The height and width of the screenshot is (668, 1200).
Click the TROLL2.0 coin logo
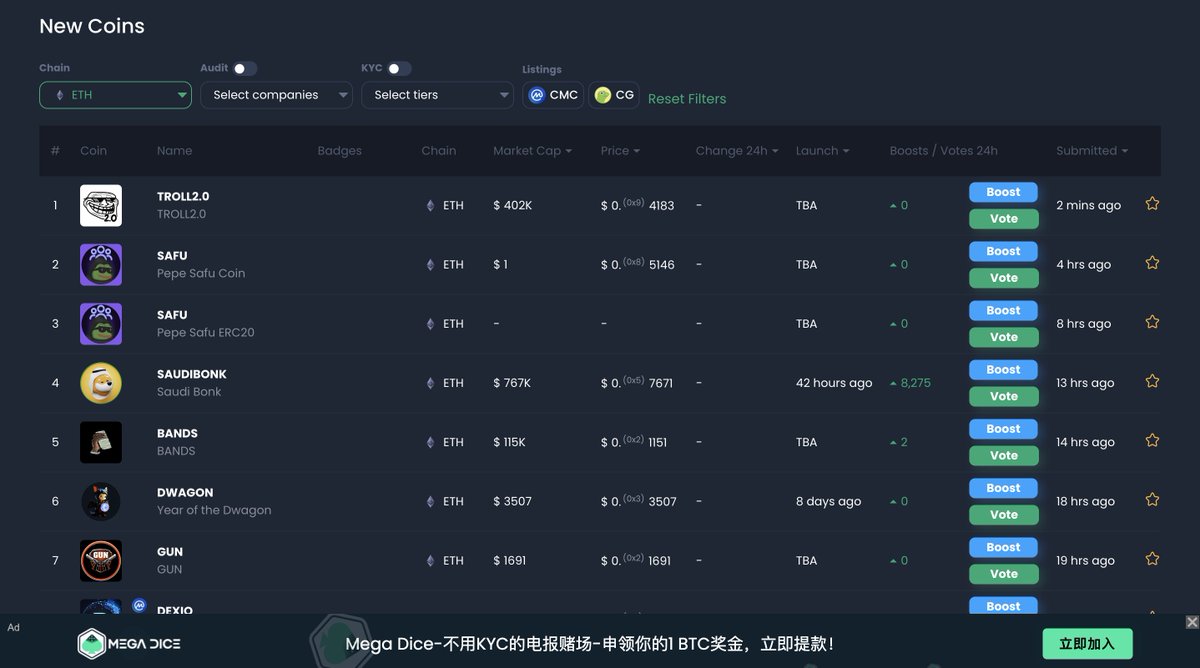[x=101, y=205]
